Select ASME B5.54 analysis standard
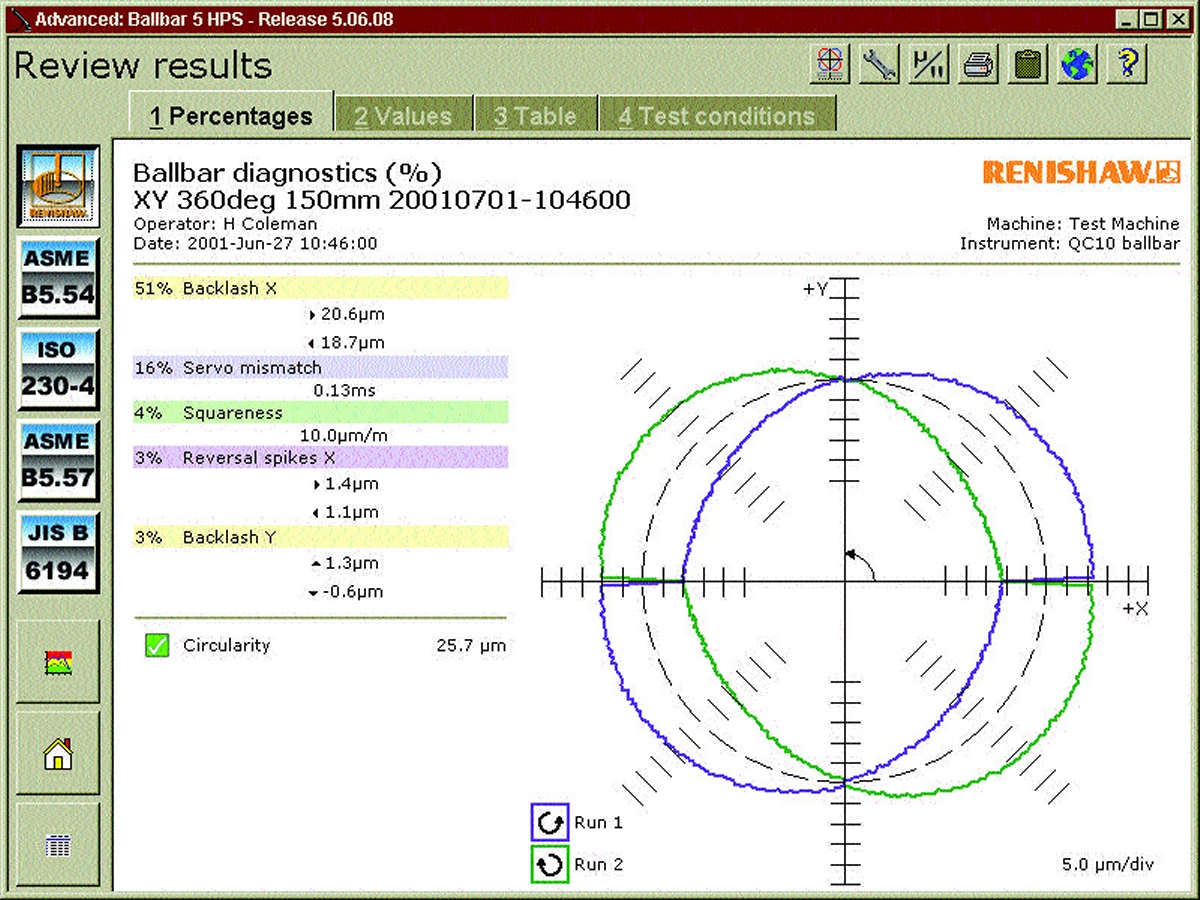 (58, 276)
